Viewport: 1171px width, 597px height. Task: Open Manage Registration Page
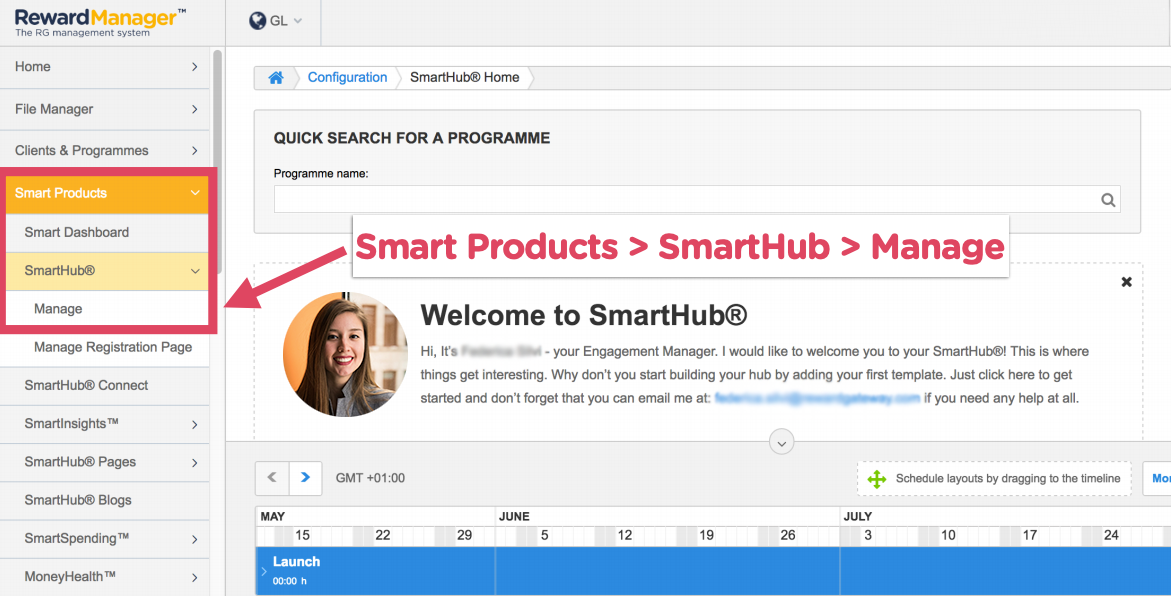pos(105,347)
